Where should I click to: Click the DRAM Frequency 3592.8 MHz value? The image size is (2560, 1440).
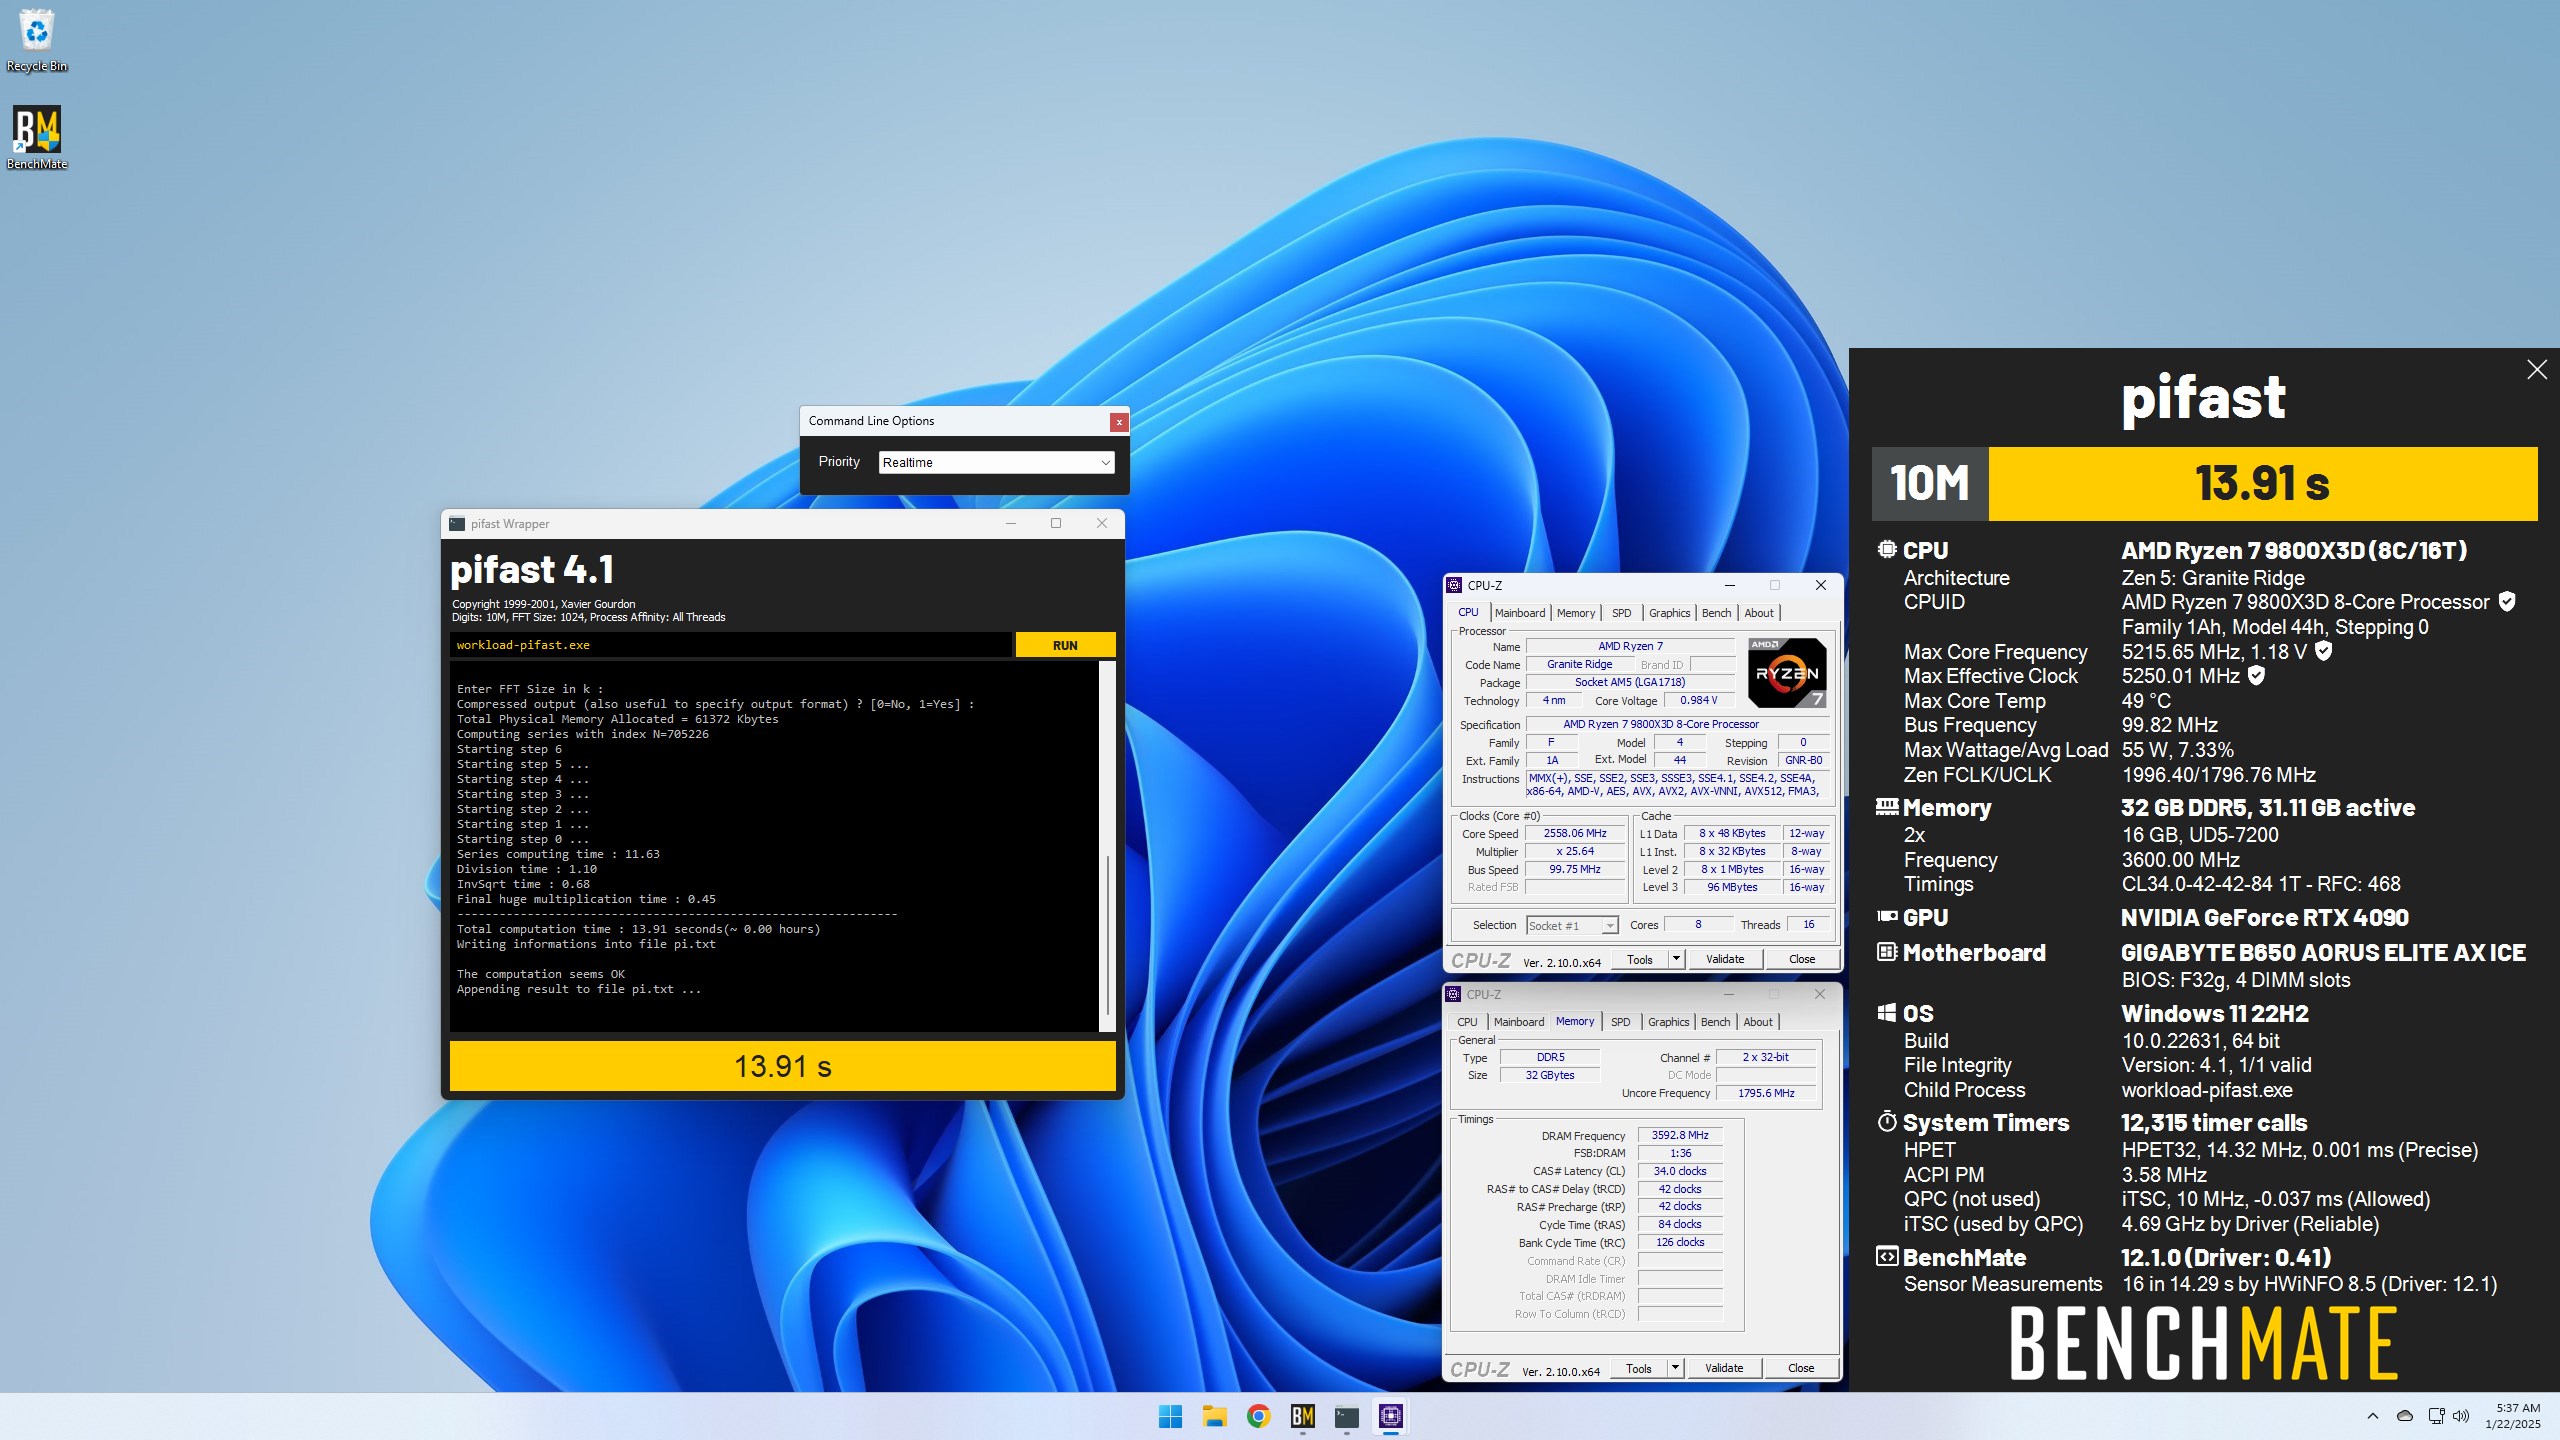click(x=1680, y=1135)
